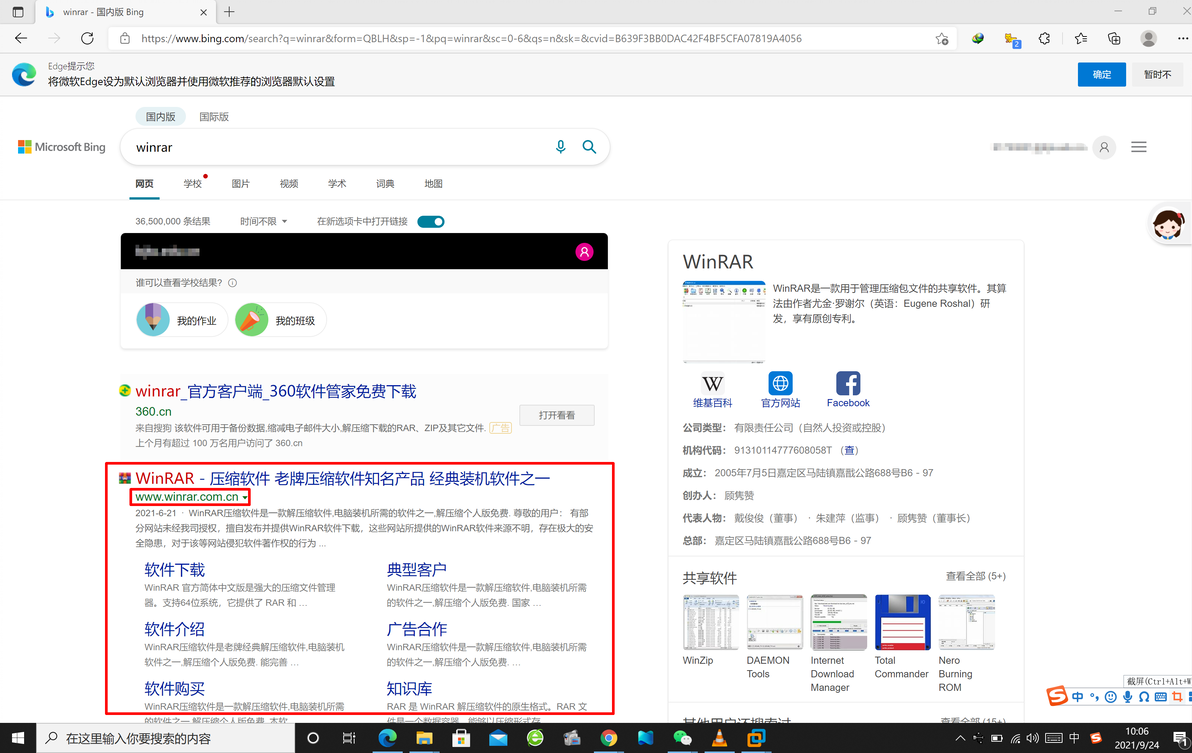The height and width of the screenshot is (753, 1192).
Task: Open the 广告合作 sublink
Action: 417,629
